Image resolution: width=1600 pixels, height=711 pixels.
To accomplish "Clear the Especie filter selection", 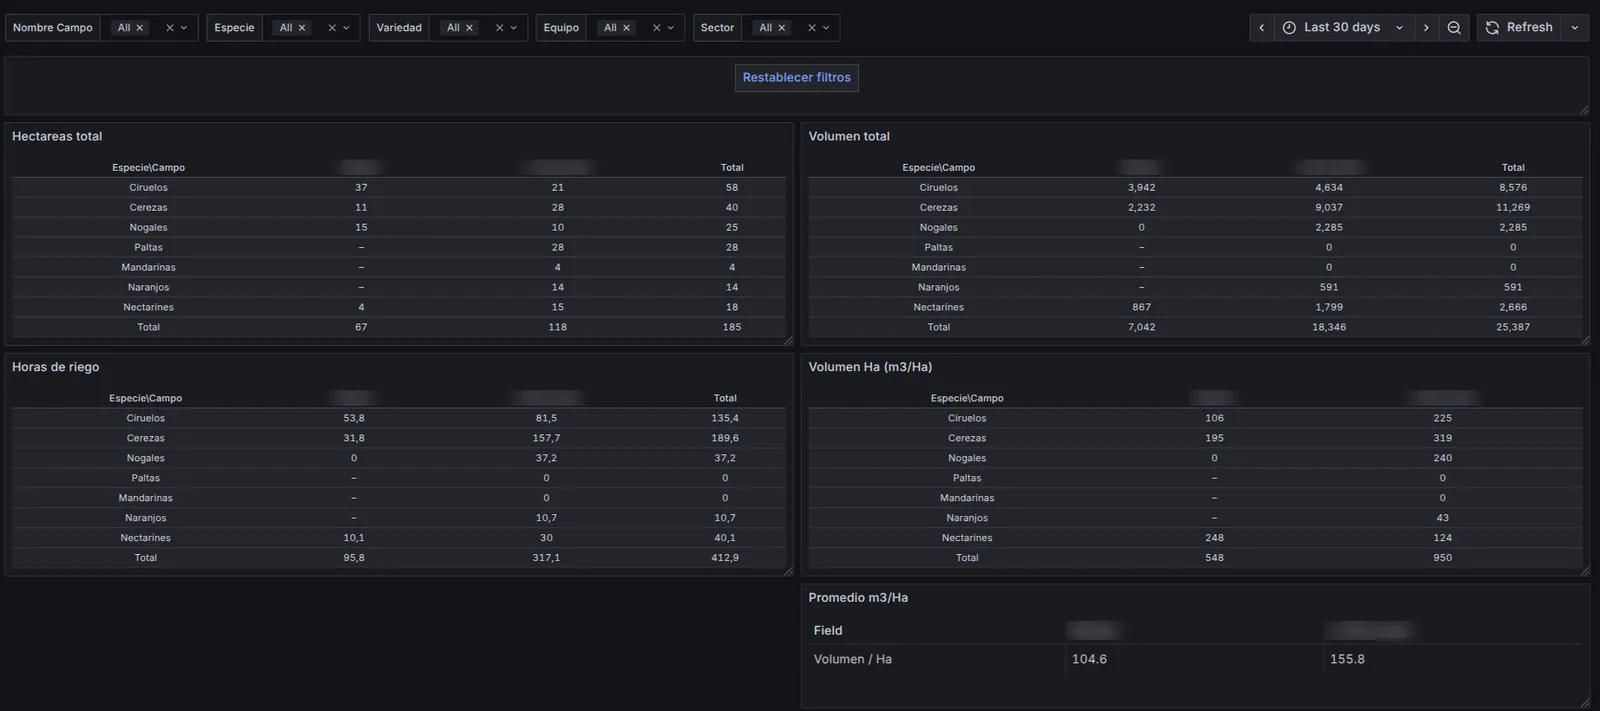I will click(332, 28).
